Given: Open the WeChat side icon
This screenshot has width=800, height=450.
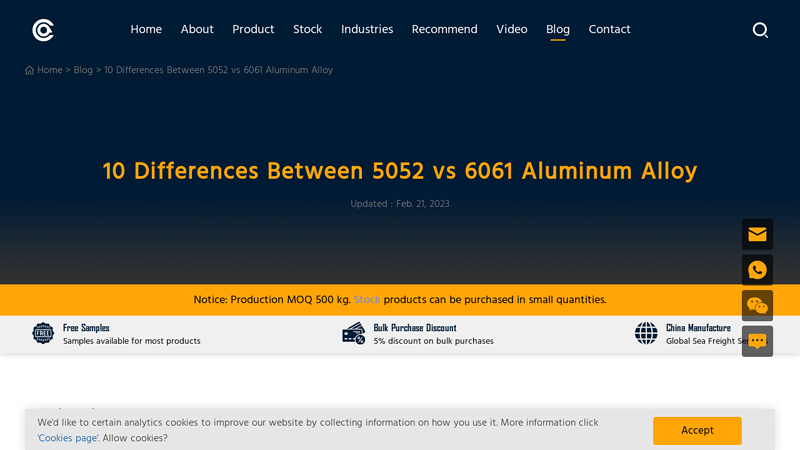Looking at the screenshot, I should tap(757, 306).
